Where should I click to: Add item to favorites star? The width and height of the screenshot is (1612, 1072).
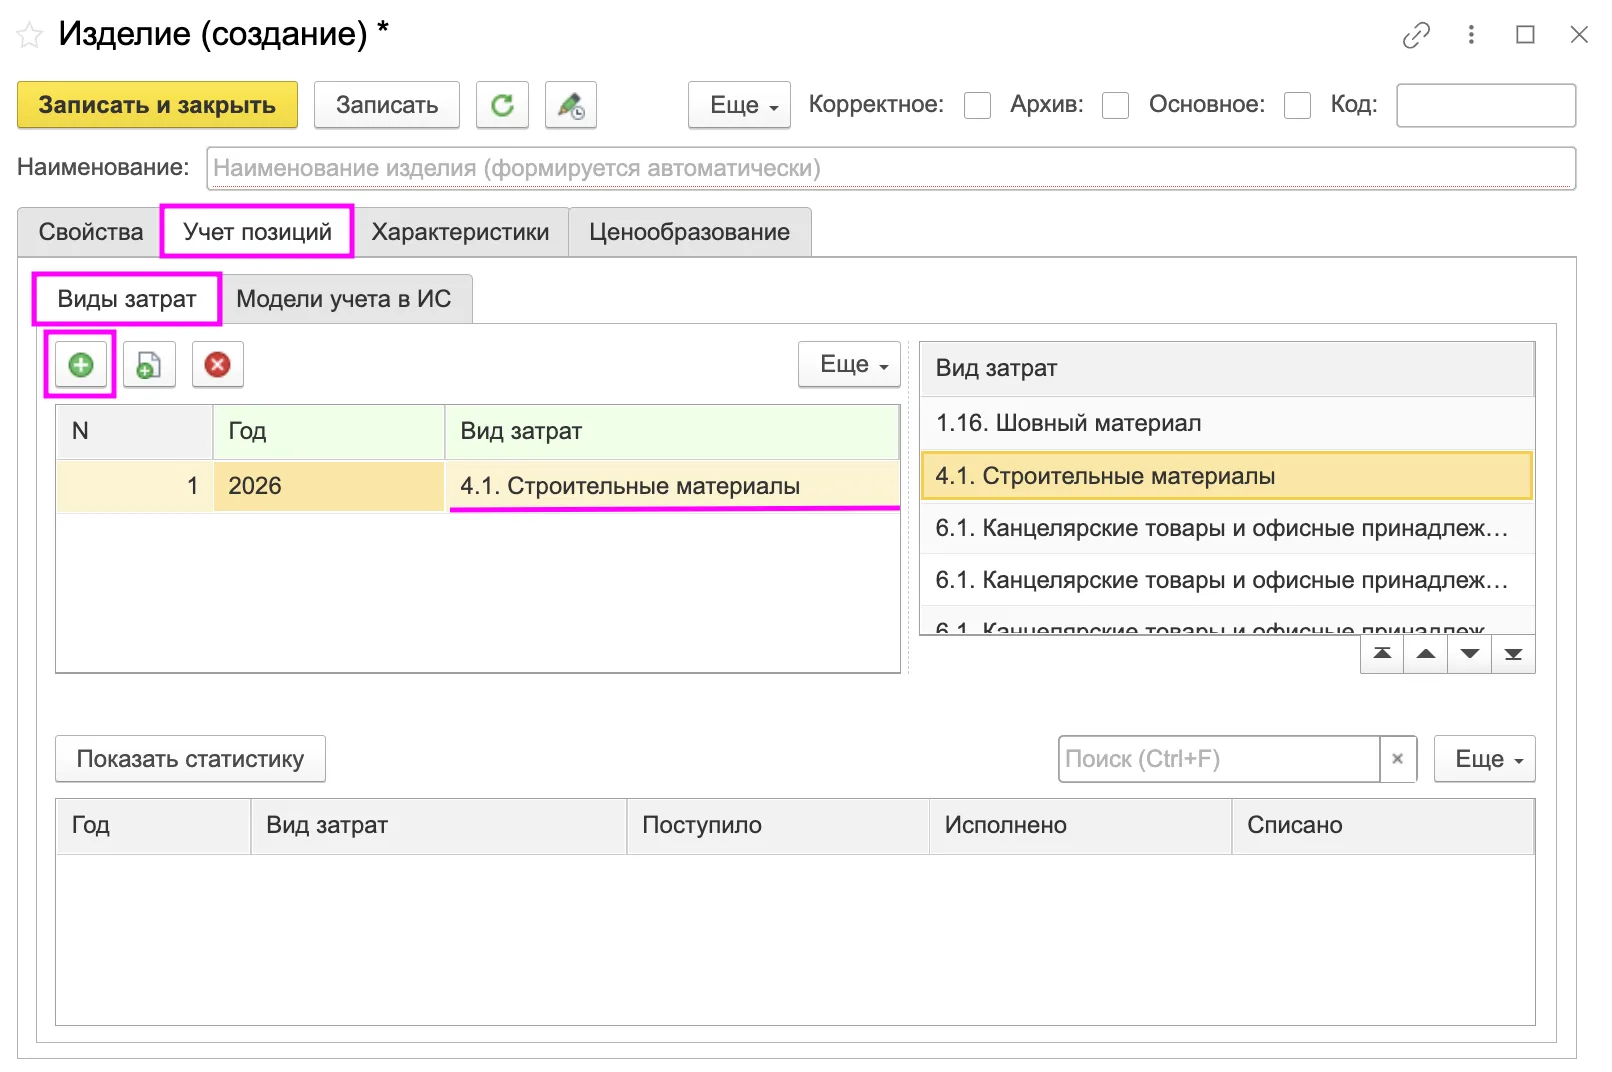[30, 36]
